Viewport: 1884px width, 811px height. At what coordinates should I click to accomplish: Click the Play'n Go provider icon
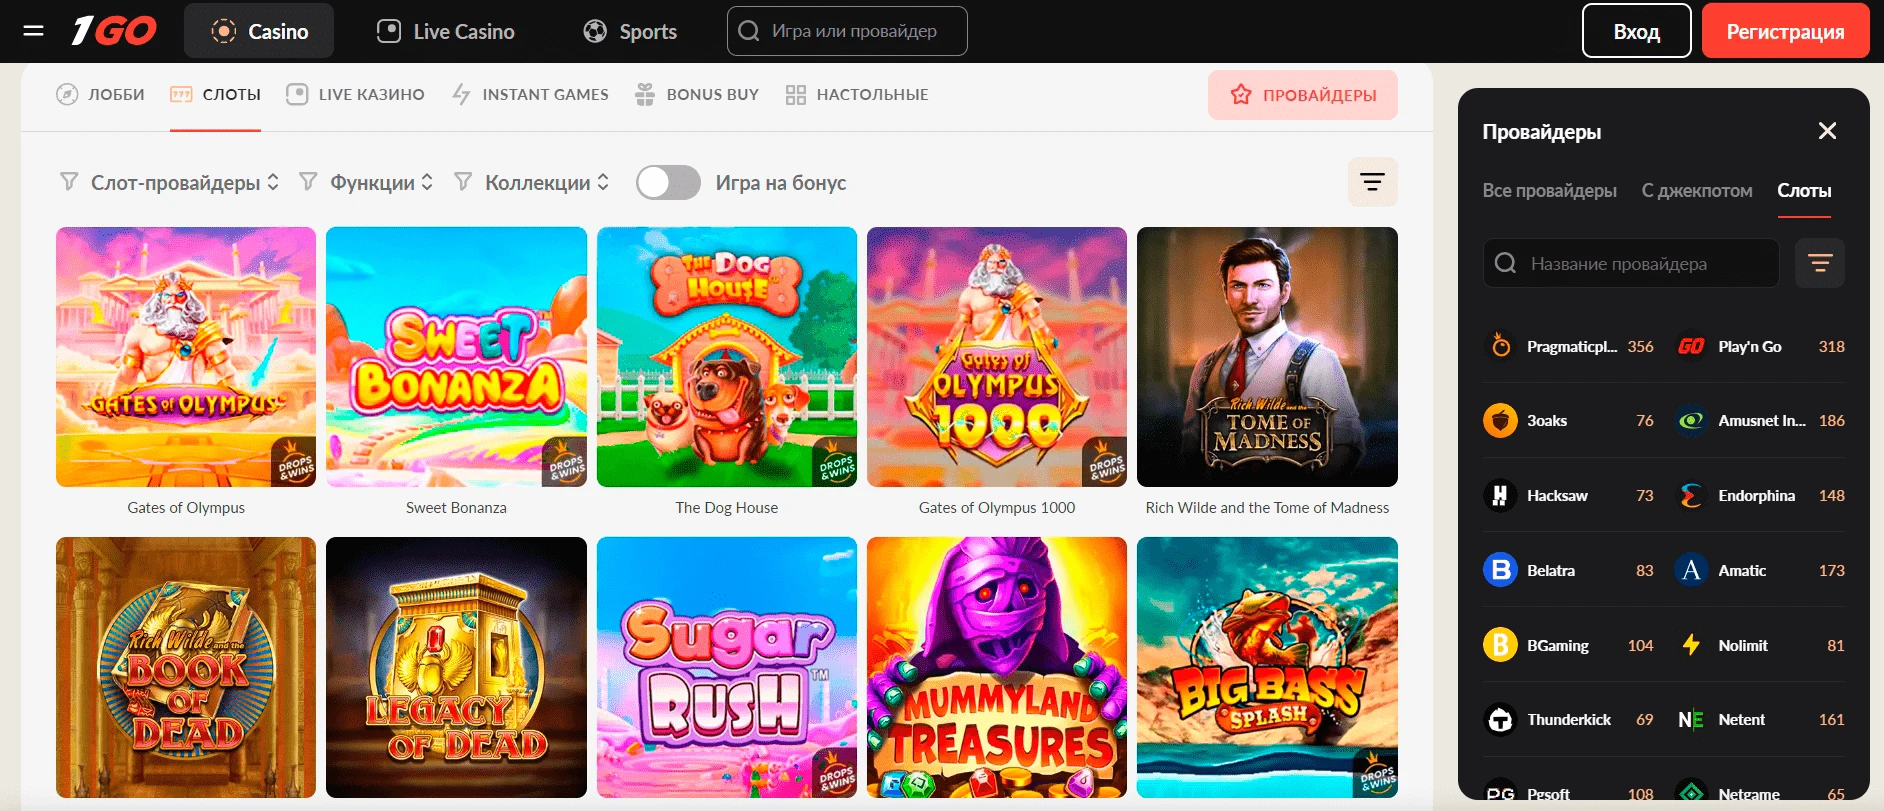coord(1691,346)
